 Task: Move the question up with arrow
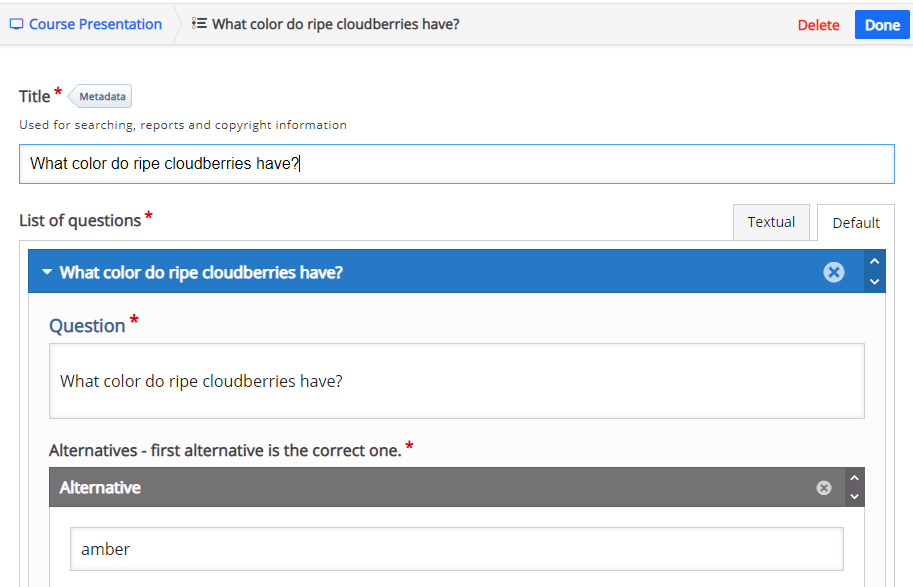point(874,261)
